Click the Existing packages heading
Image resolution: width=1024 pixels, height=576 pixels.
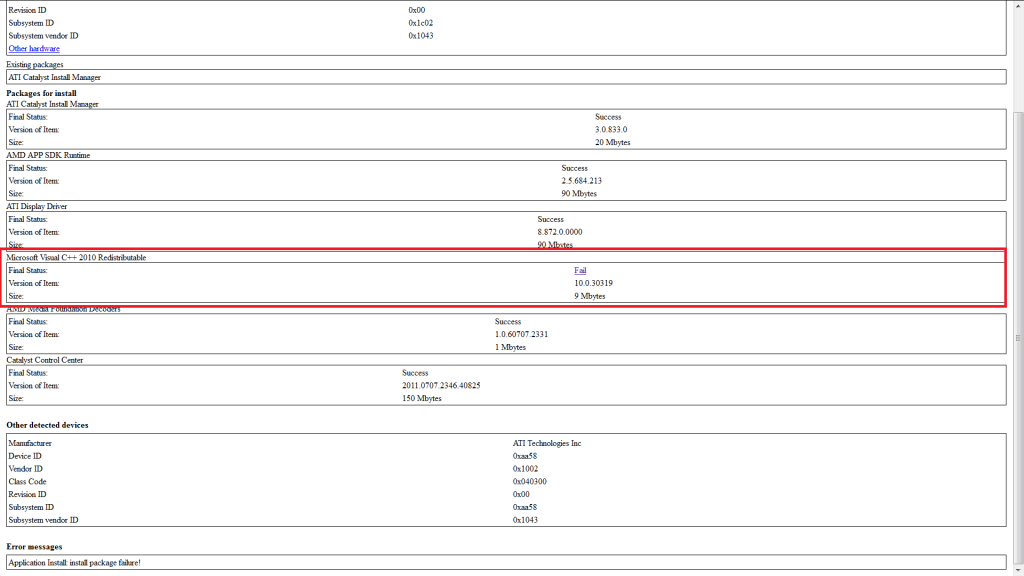coord(35,65)
